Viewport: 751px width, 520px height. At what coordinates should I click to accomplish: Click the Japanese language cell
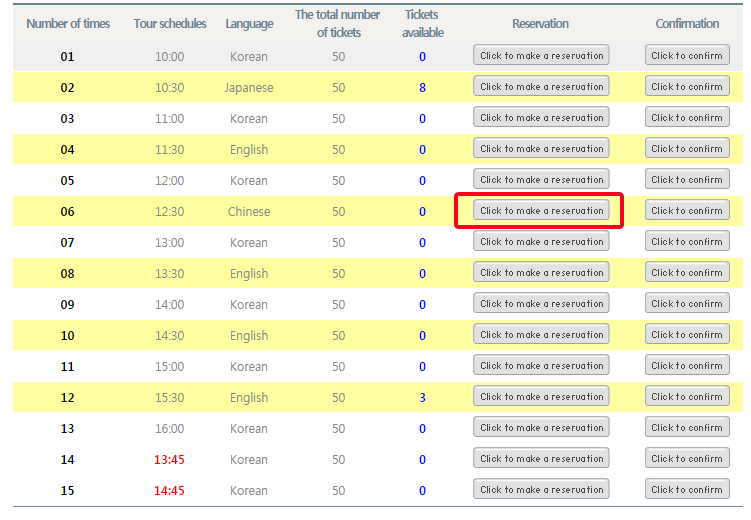249,88
